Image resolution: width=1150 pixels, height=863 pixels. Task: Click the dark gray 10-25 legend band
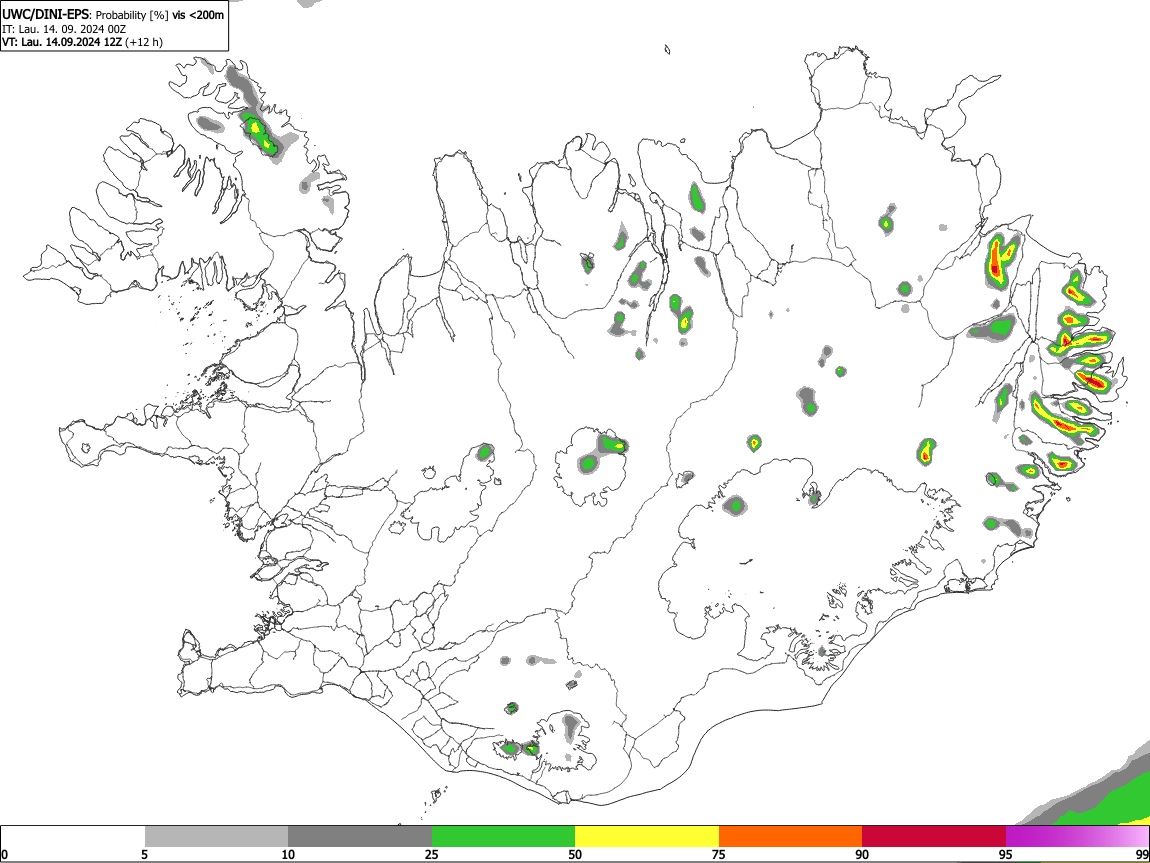(360, 837)
